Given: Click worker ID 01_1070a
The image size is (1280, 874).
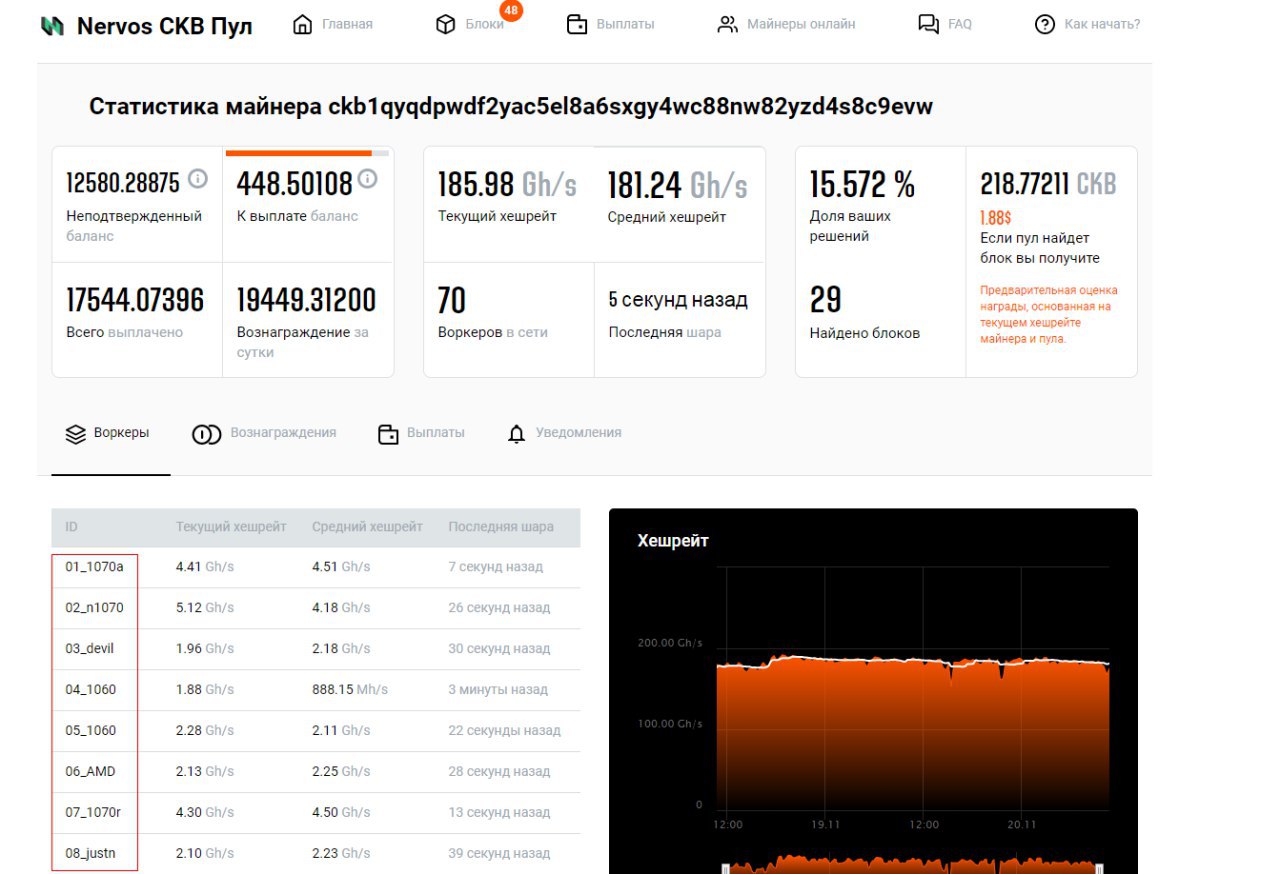Looking at the screenshot, I should click(x=94, y=567).
